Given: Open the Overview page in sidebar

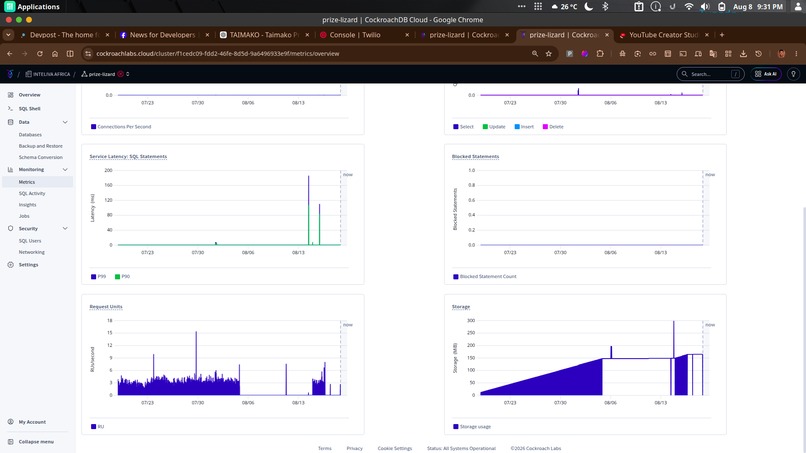Looking at the screenshot, I should (x=29, y=95).
